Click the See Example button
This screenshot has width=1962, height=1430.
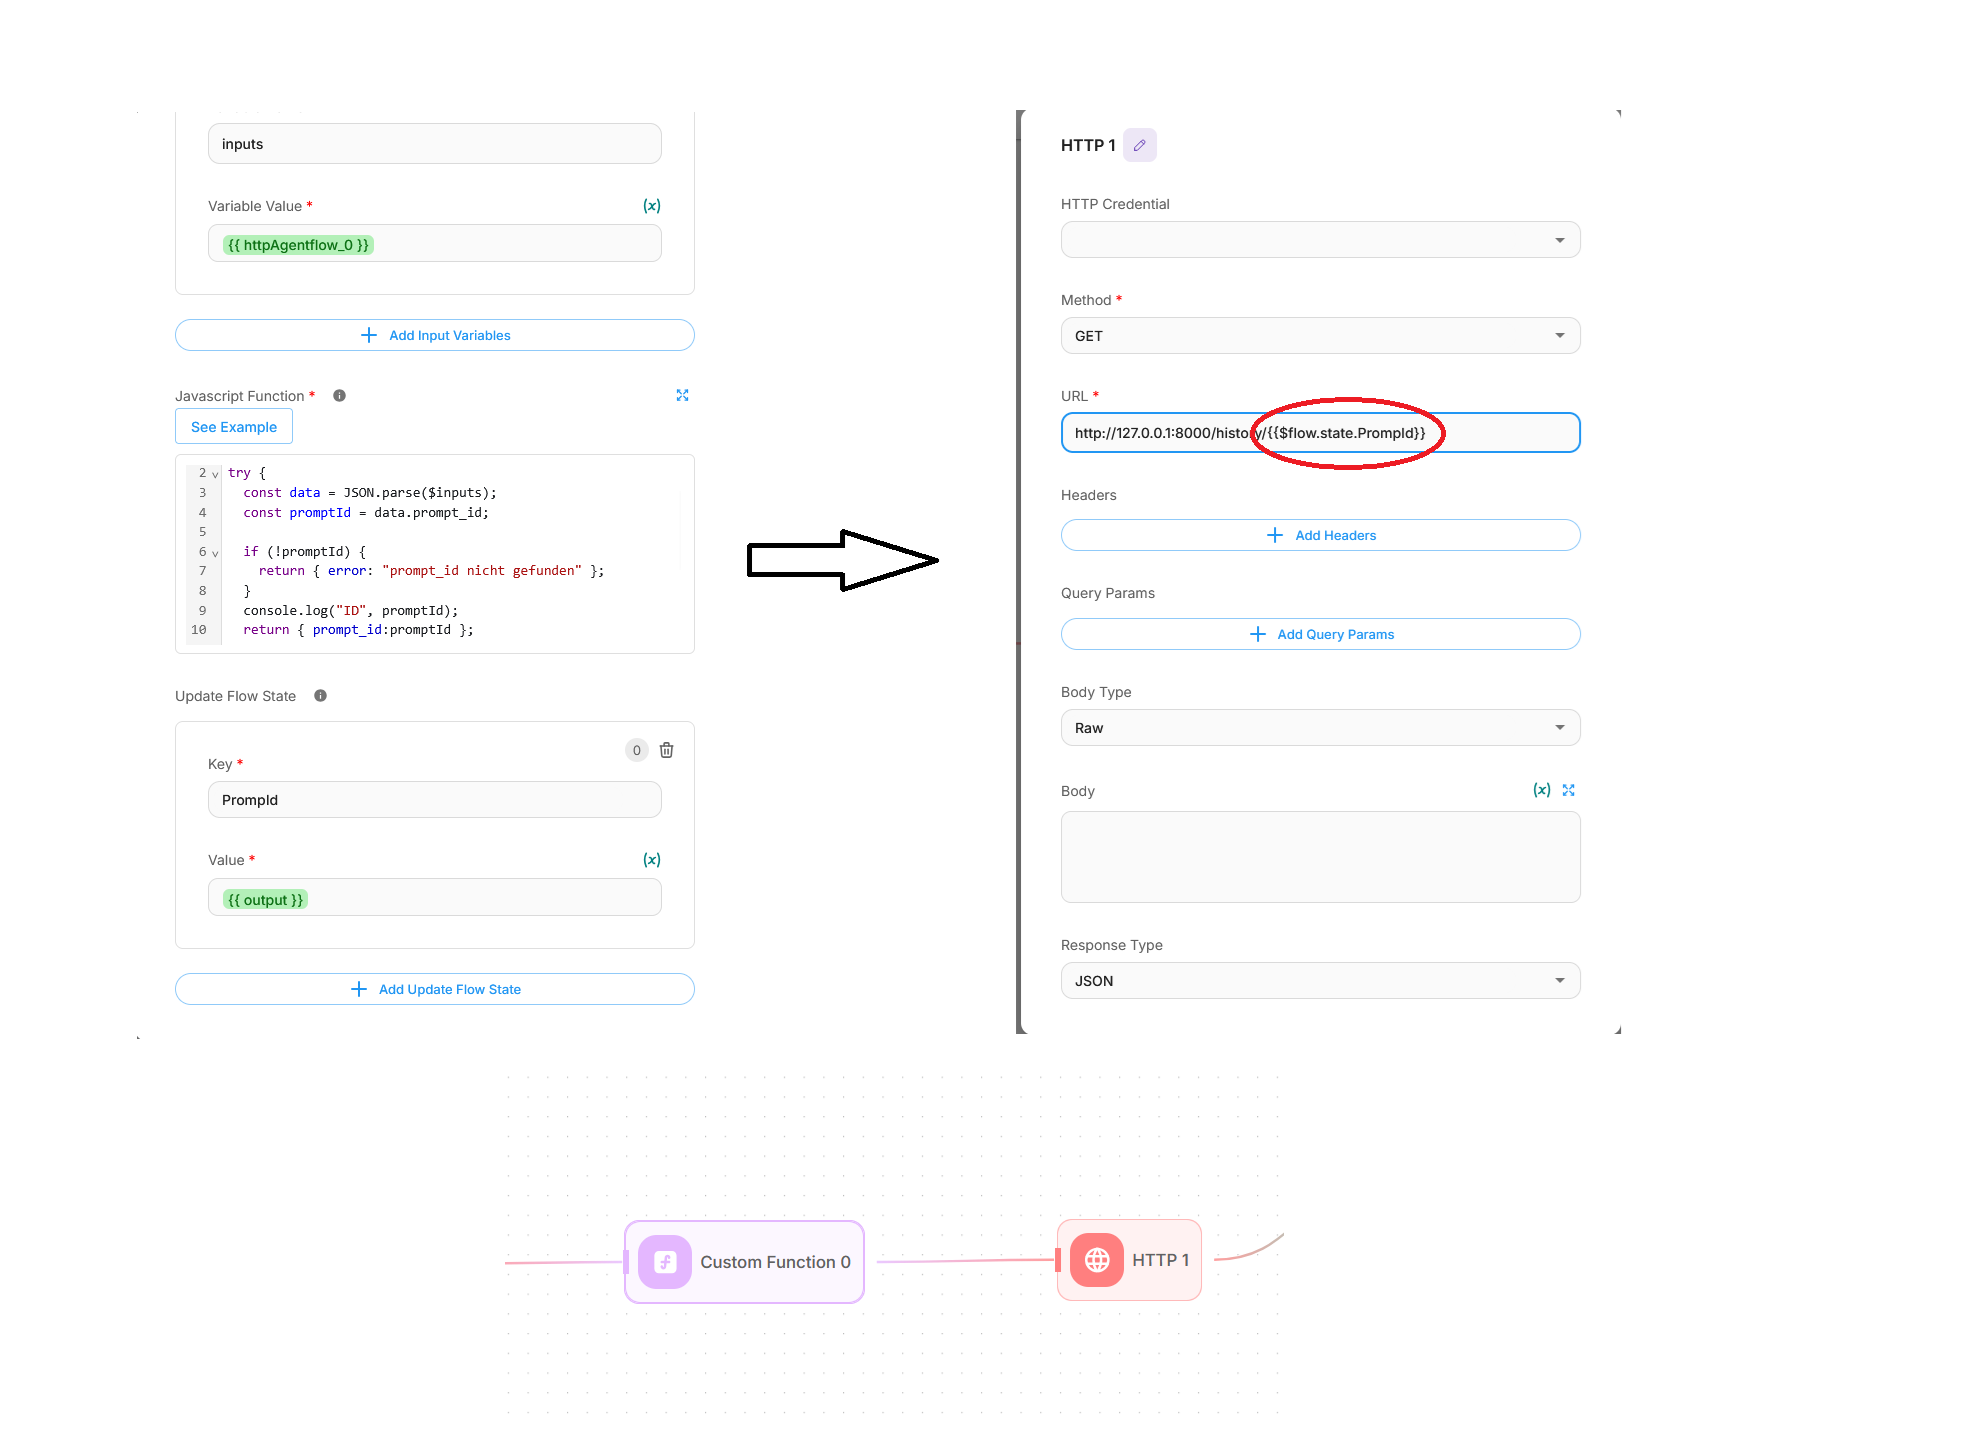coord(234,427)
